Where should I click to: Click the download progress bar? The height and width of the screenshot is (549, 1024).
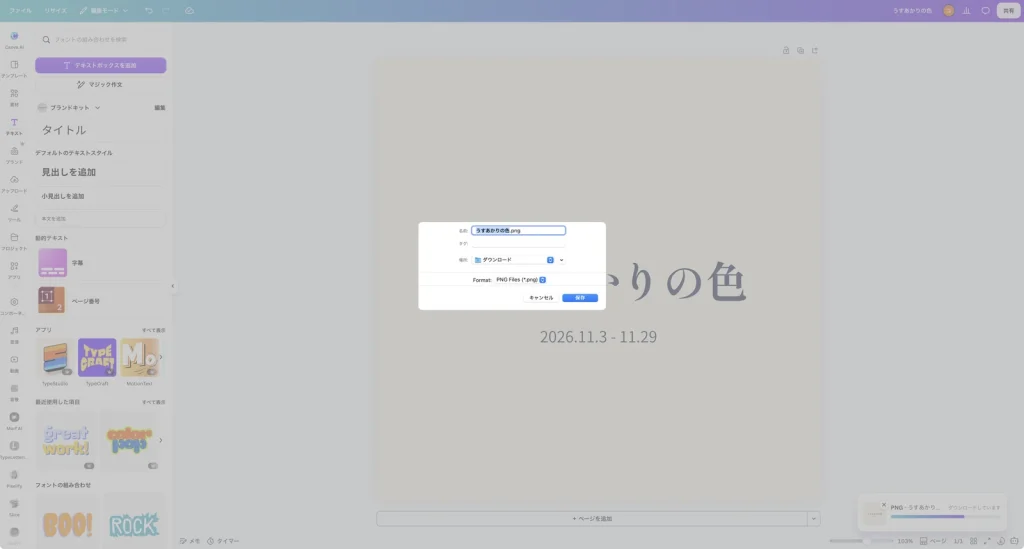(946, 517)
